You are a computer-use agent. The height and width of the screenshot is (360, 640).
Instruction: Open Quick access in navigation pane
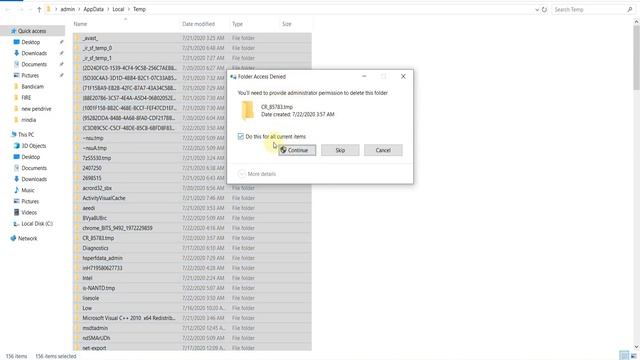coord(32,31)
